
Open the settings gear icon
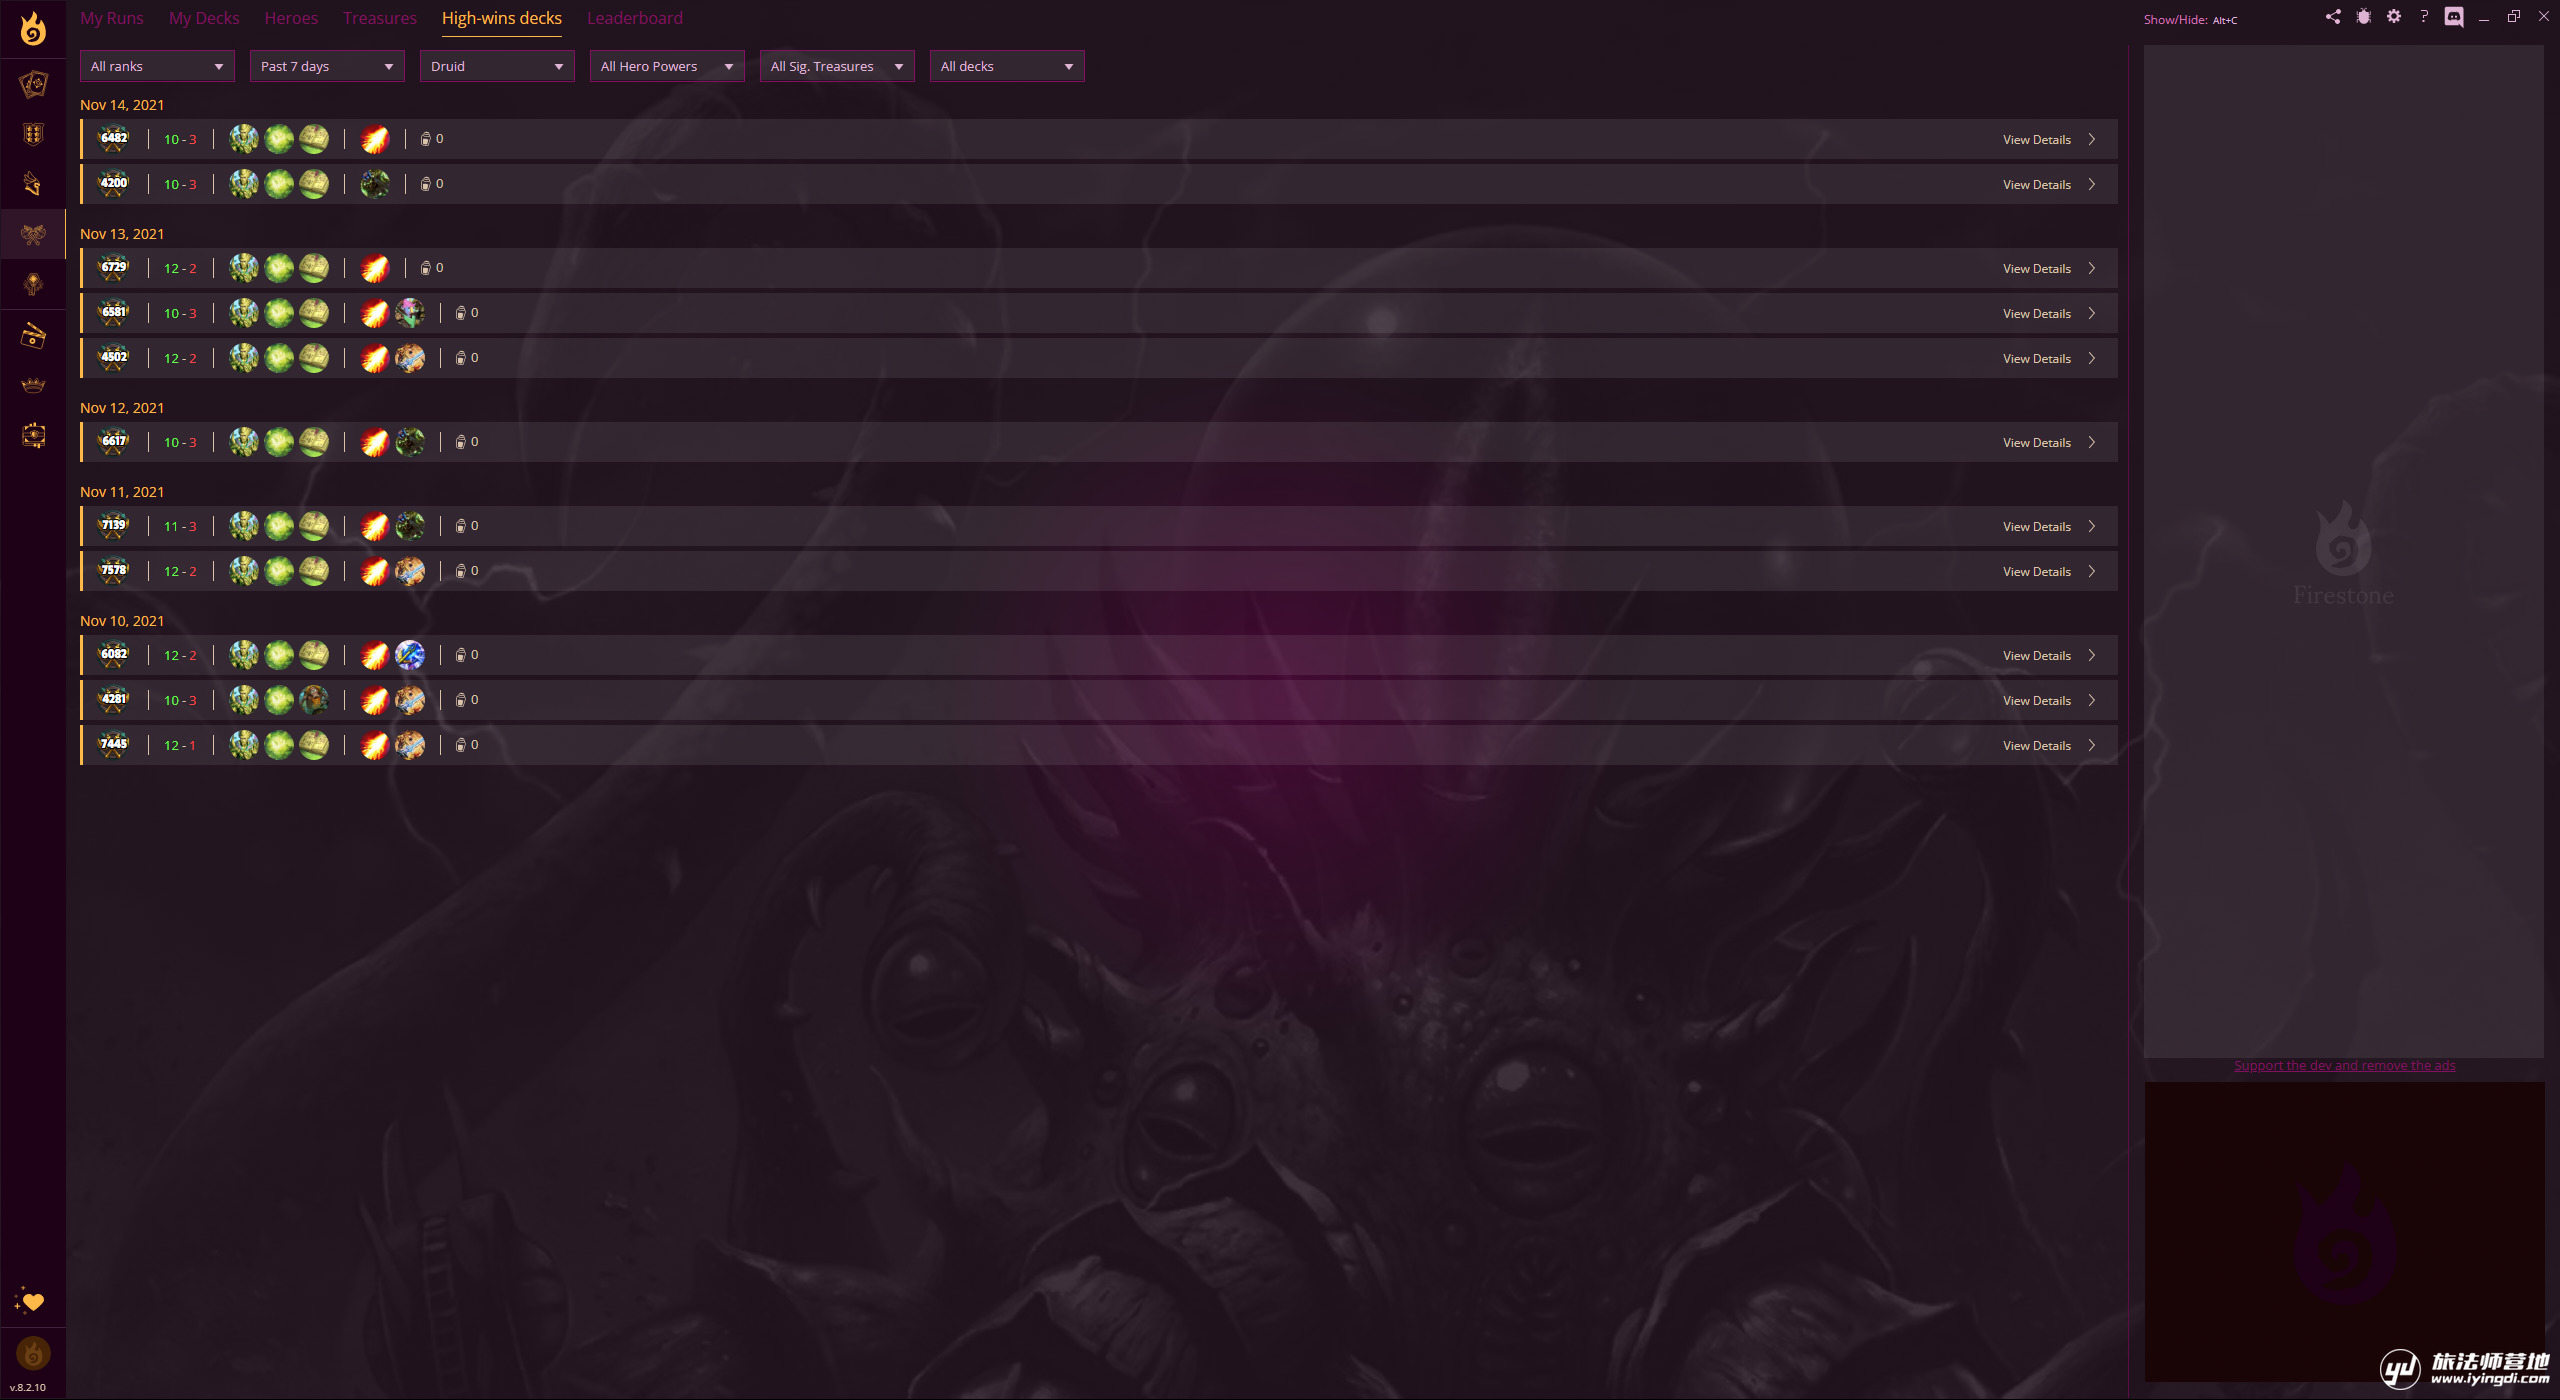(2393, 17)
